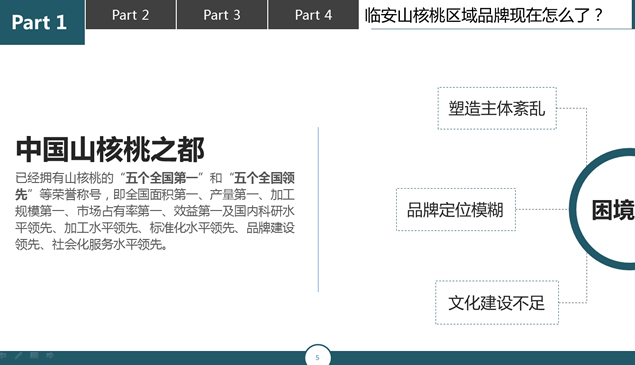Click the slide number 5 badge
635x365 pixels.
coord(318,356)
